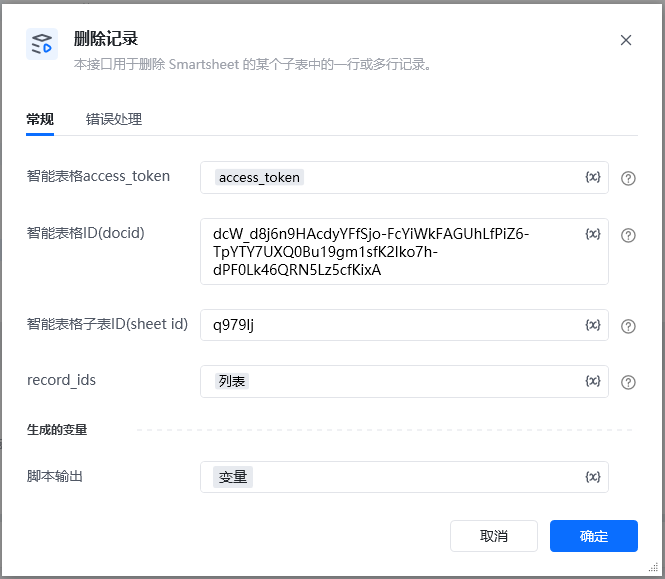Screen dimensions: 665x579
Task: Click the 取消 button
Action: pos(494,536)
